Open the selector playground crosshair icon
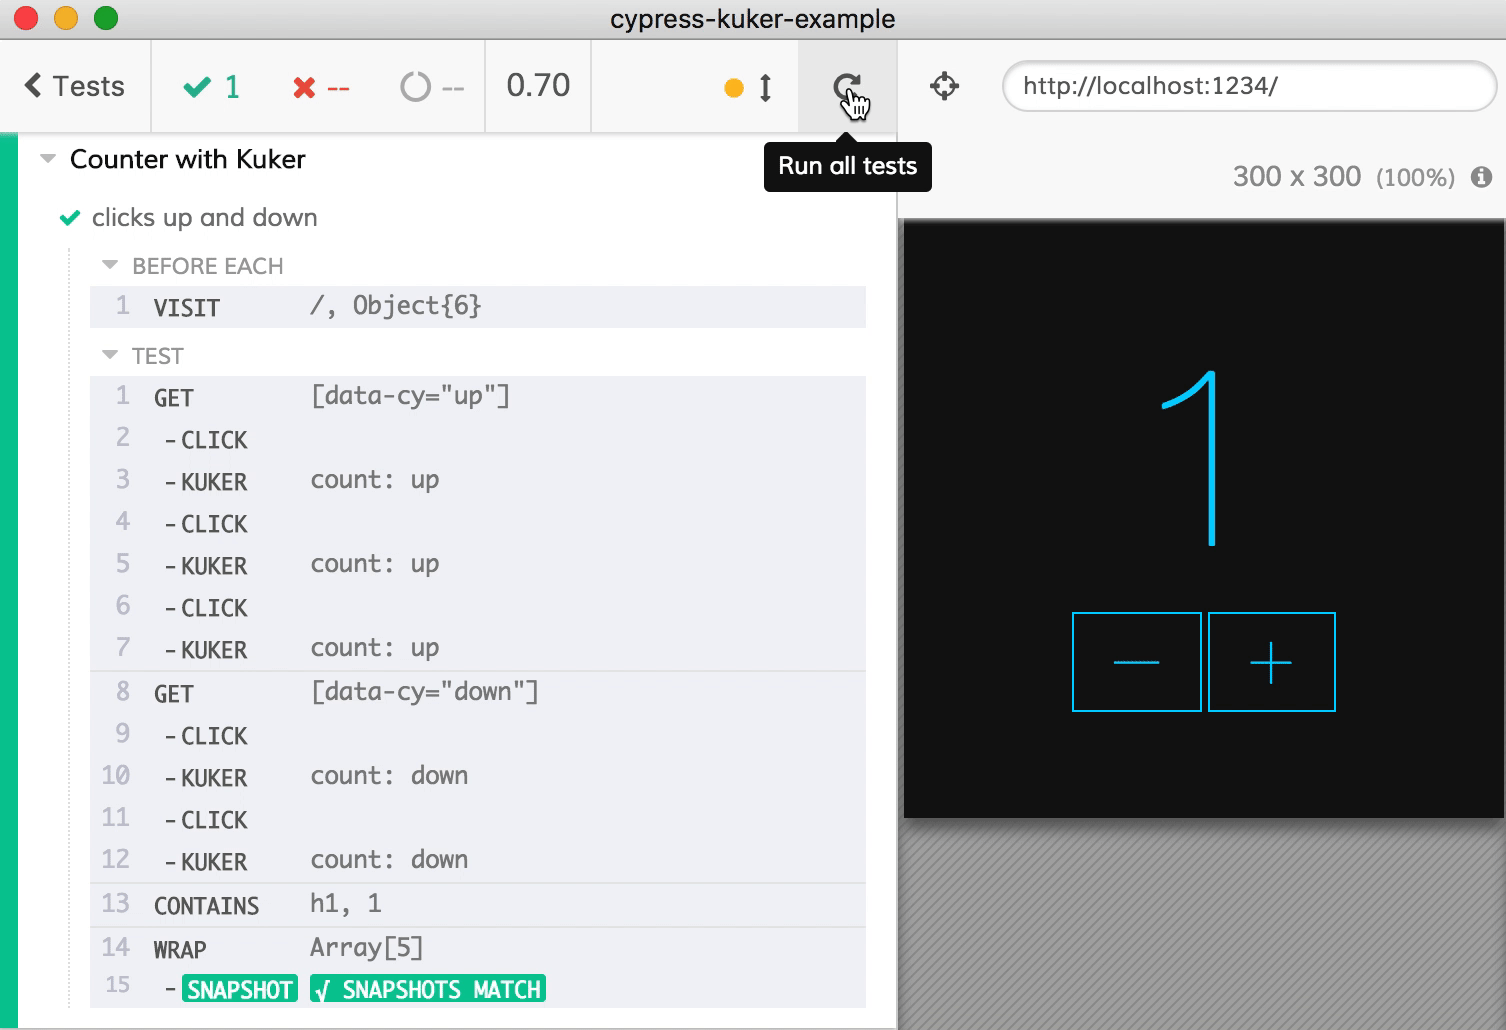Viewport: 1506px width, 1030px height. (944, 87)
